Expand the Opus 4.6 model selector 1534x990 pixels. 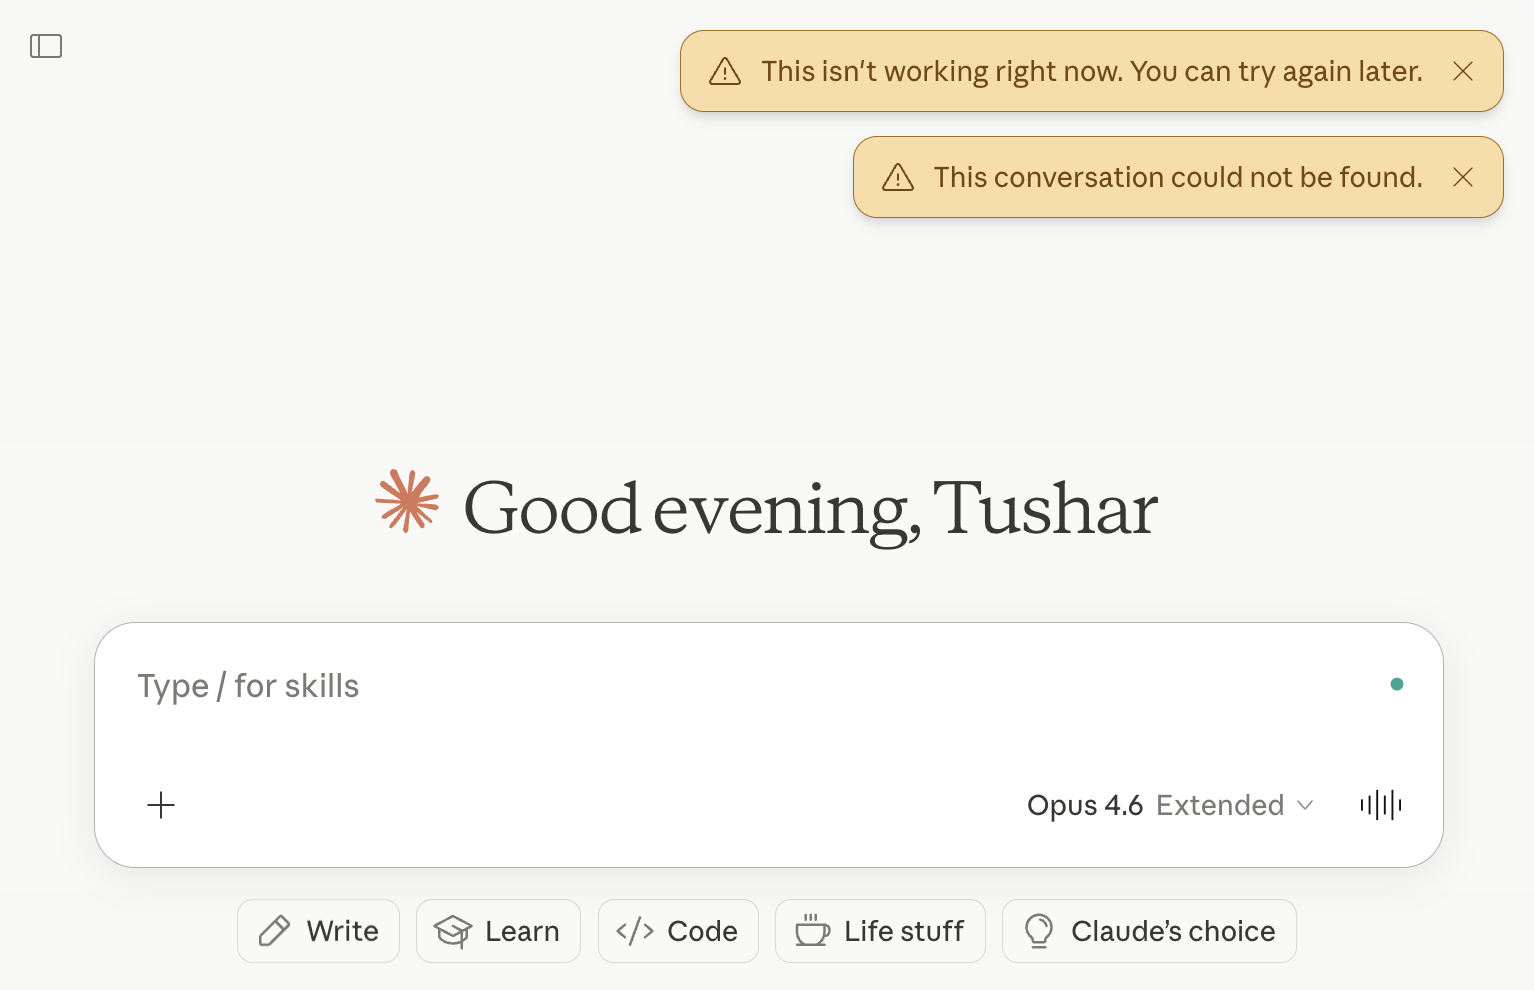1170,805
